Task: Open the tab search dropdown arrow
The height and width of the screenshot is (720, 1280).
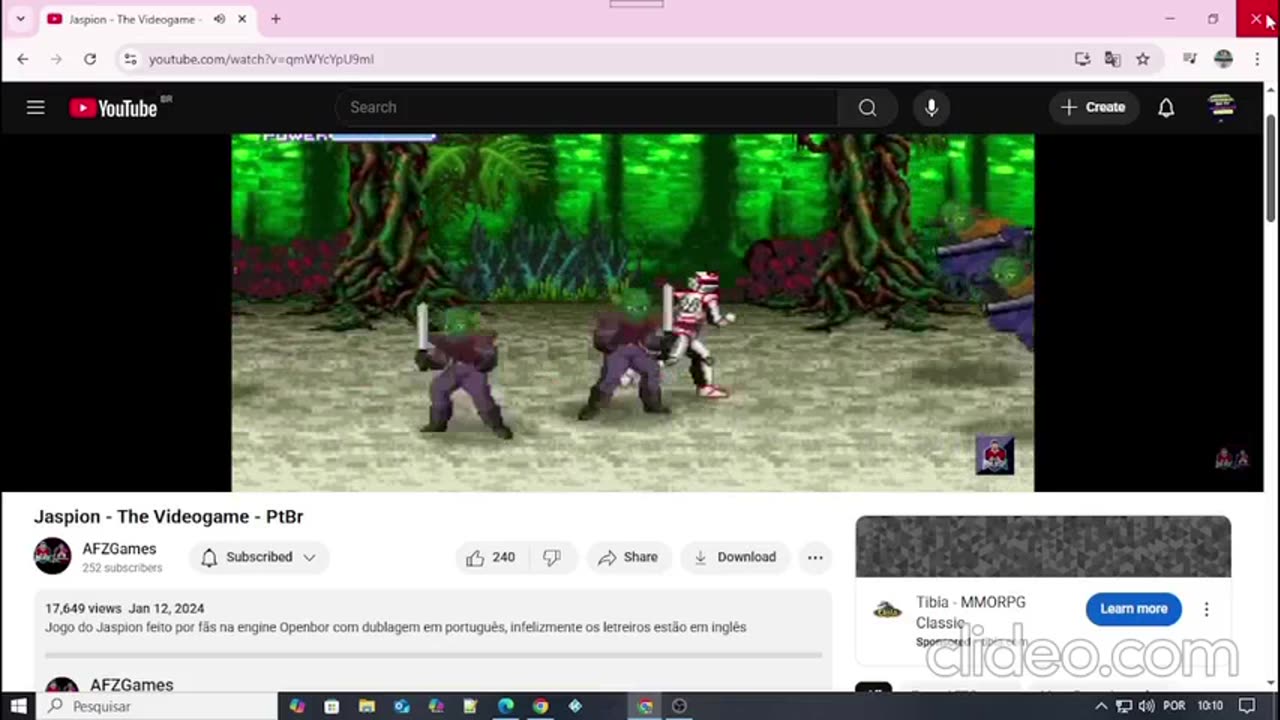Action: point(20,19)
